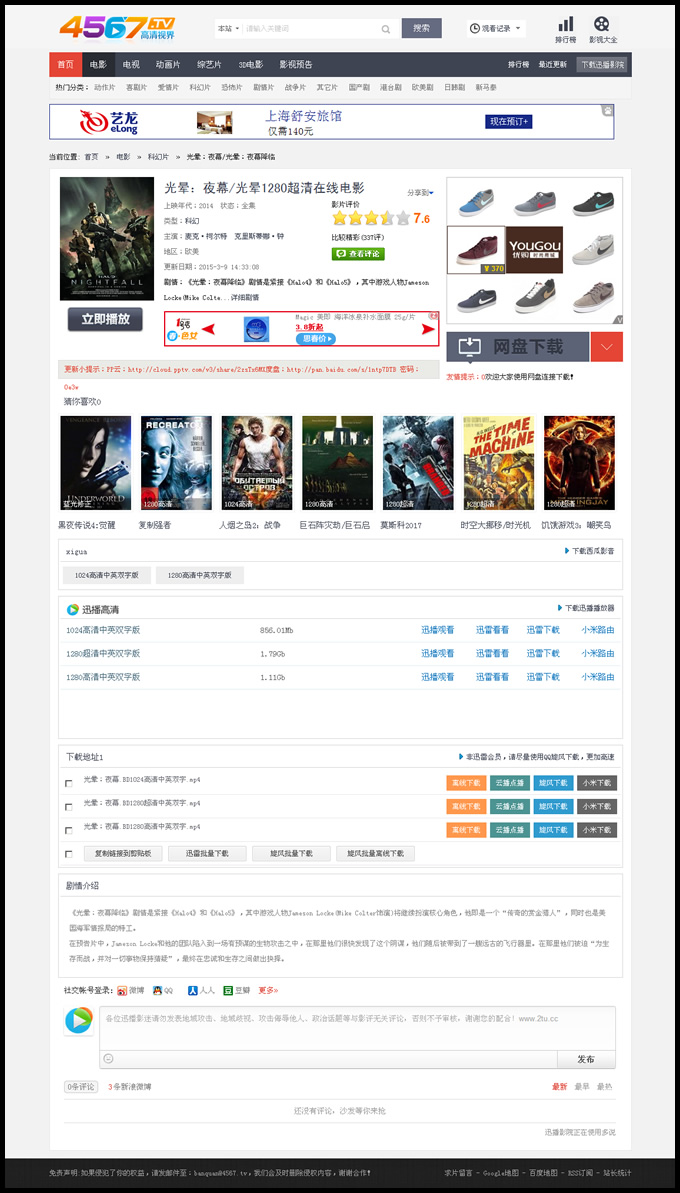Screen dimensions: 680x1193
Task: Expand the 分享到 share dropdown
Action: pyautogui.click(x=421, y=192)
